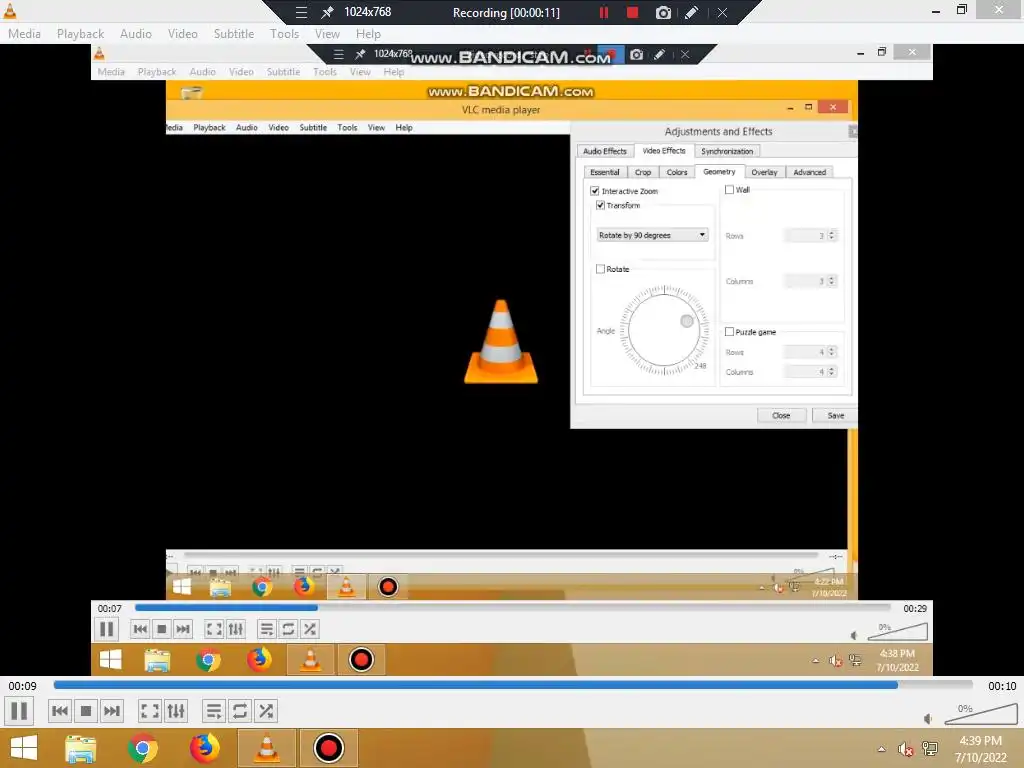Mute audio with the bottom speaker icon

click(x=928, y=719)
